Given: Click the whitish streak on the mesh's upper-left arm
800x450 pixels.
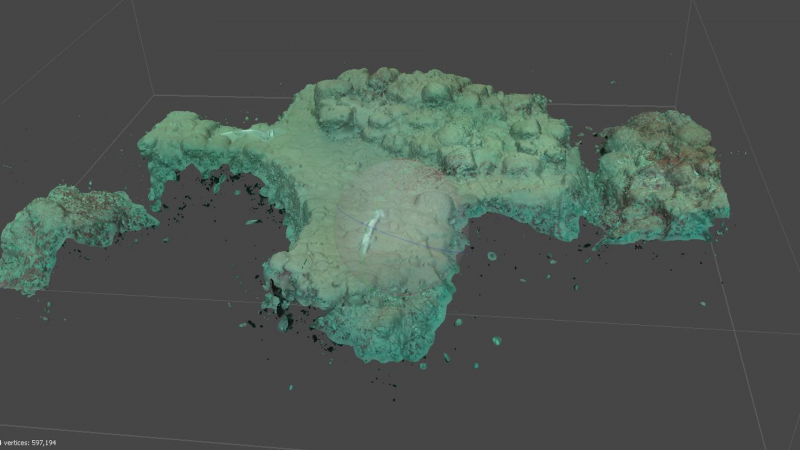Looking at the screenshot, I should point(245,132).
